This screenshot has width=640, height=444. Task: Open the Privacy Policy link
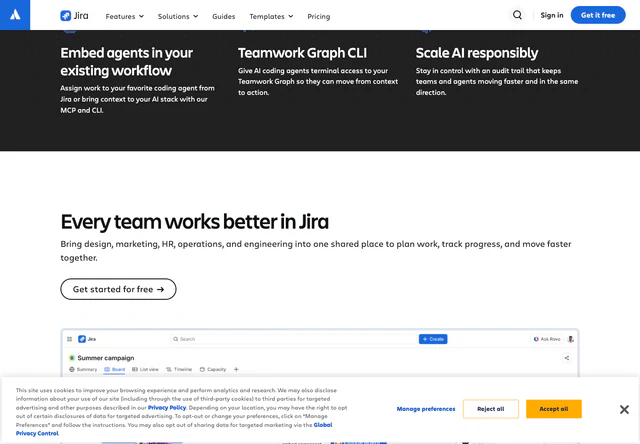click(167, 408)
